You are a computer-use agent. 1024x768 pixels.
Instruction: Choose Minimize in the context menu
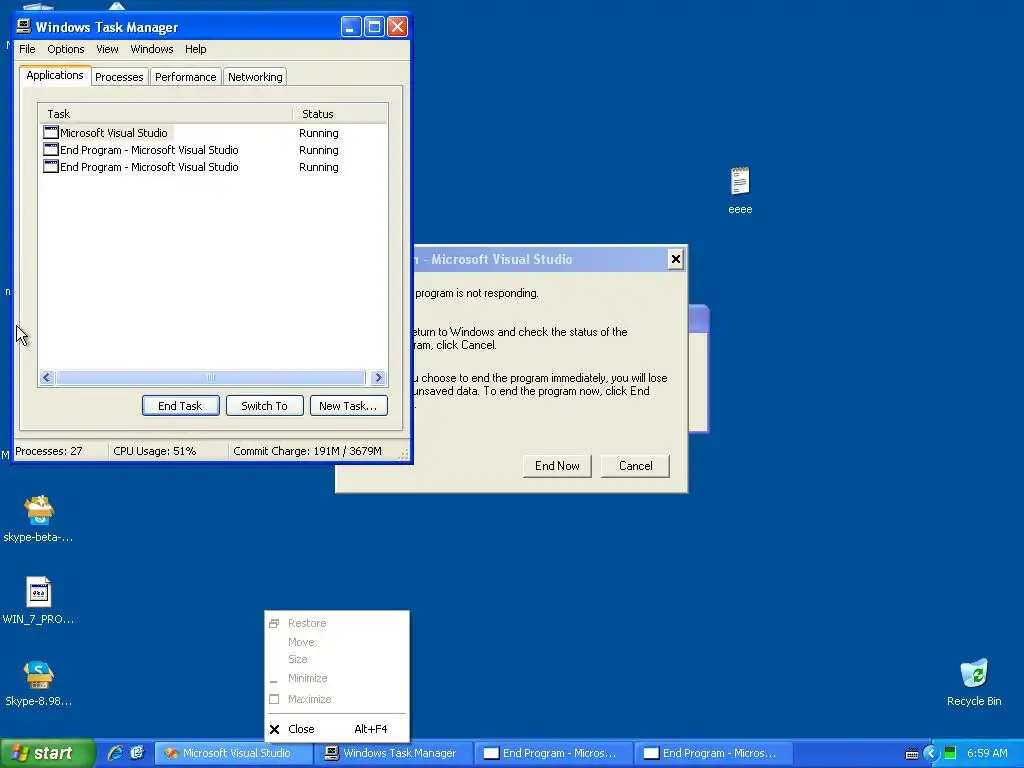pyautogui.click(x=337, y=678)
